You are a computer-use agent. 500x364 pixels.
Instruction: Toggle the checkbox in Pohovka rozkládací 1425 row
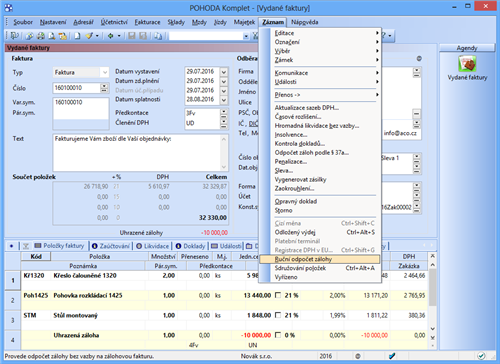click(x=278, y=295)
